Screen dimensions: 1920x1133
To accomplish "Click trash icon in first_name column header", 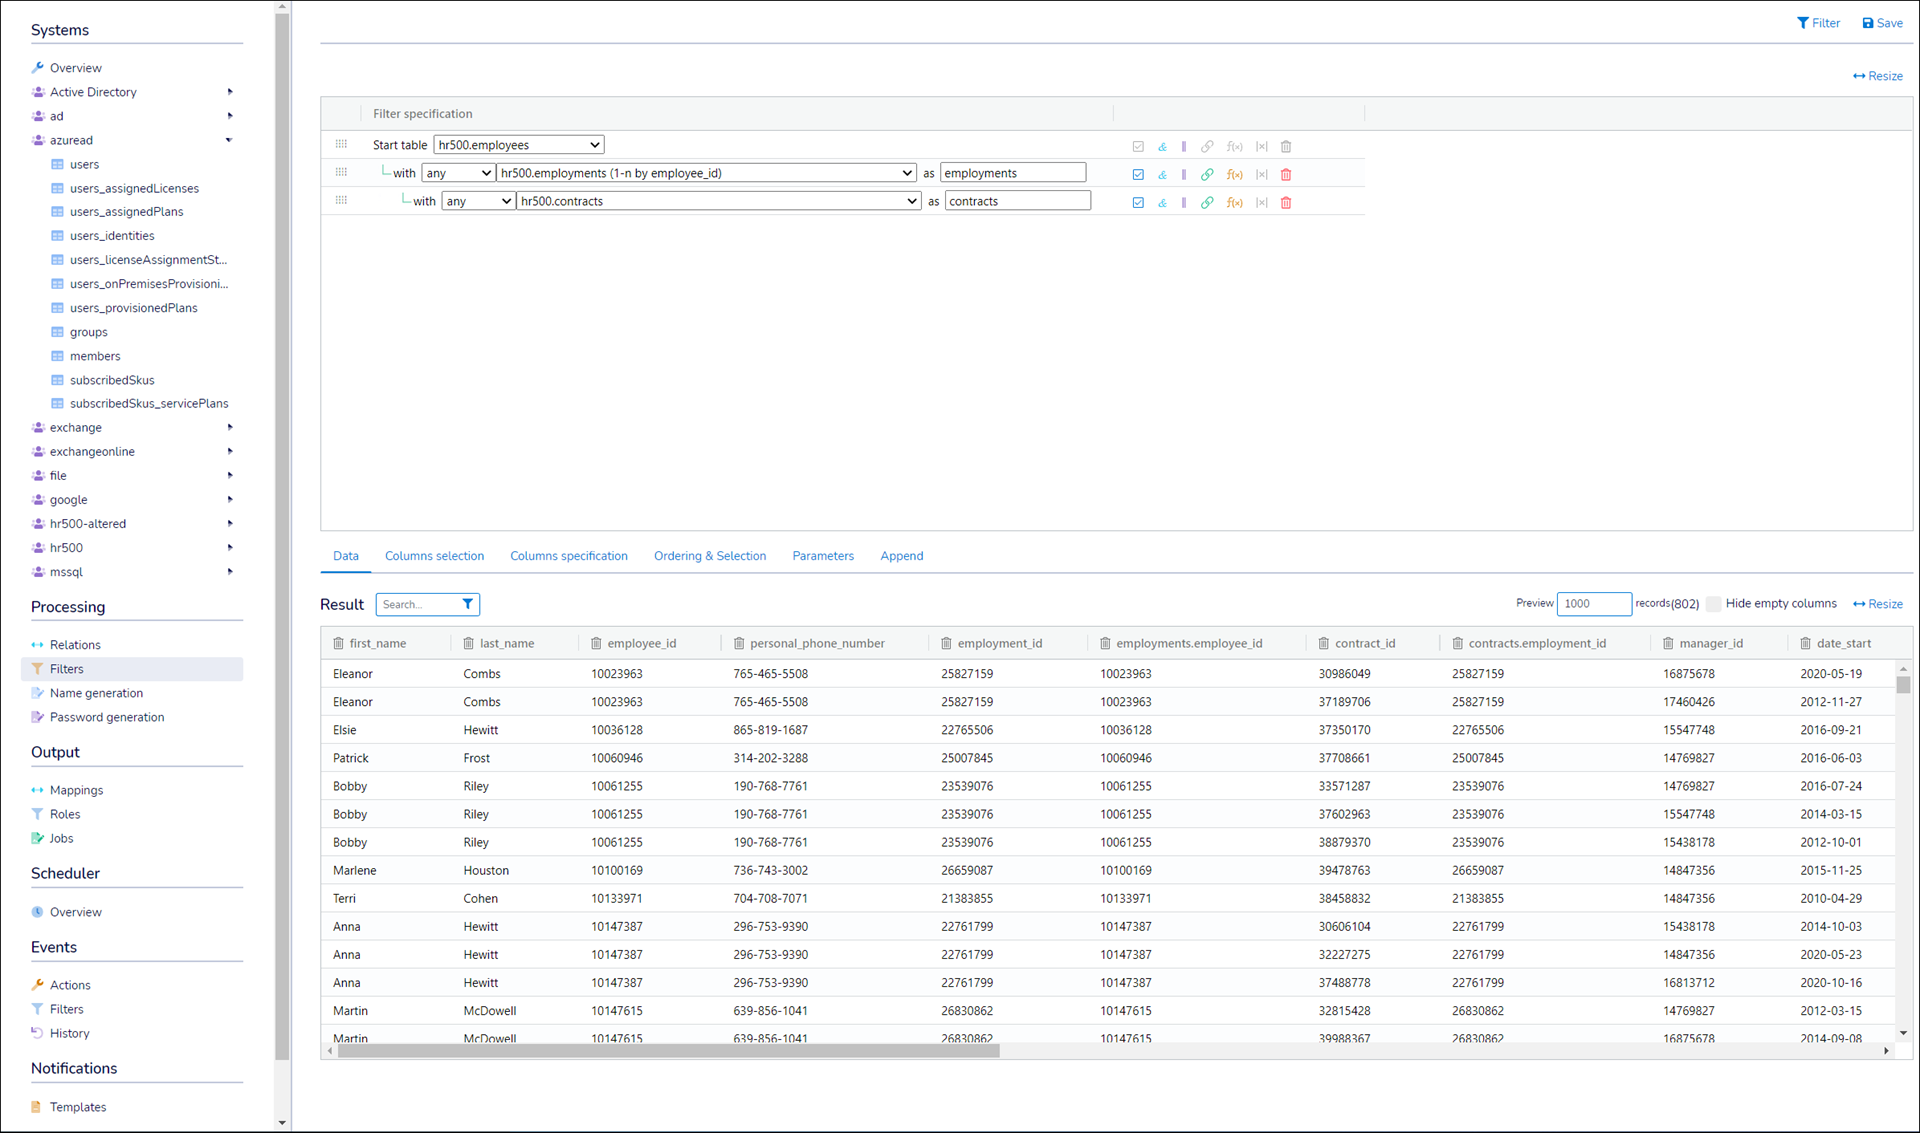I will coord(338,643).
